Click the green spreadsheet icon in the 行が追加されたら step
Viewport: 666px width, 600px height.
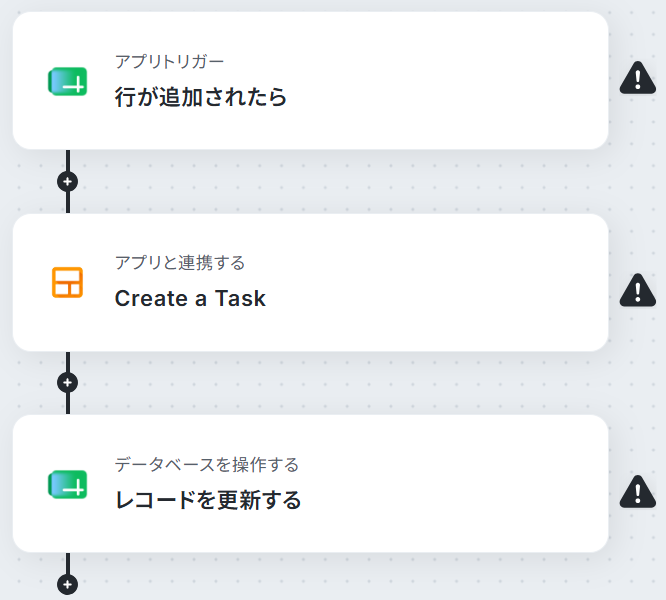[68, 81]
